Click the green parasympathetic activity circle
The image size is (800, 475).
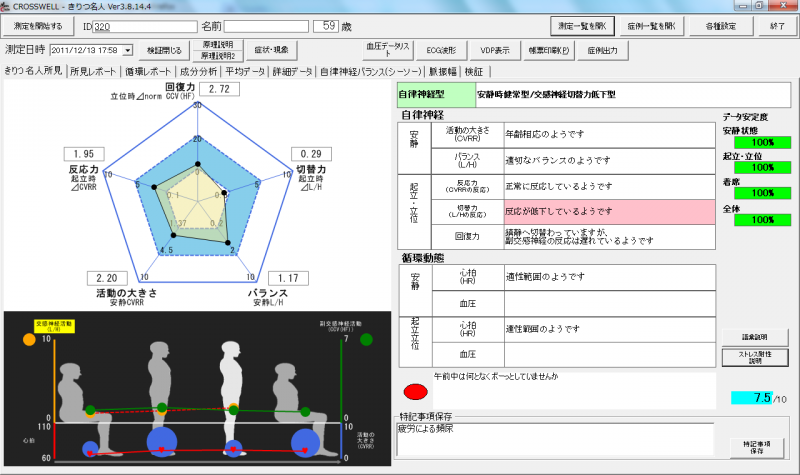[x=366, y=339]
